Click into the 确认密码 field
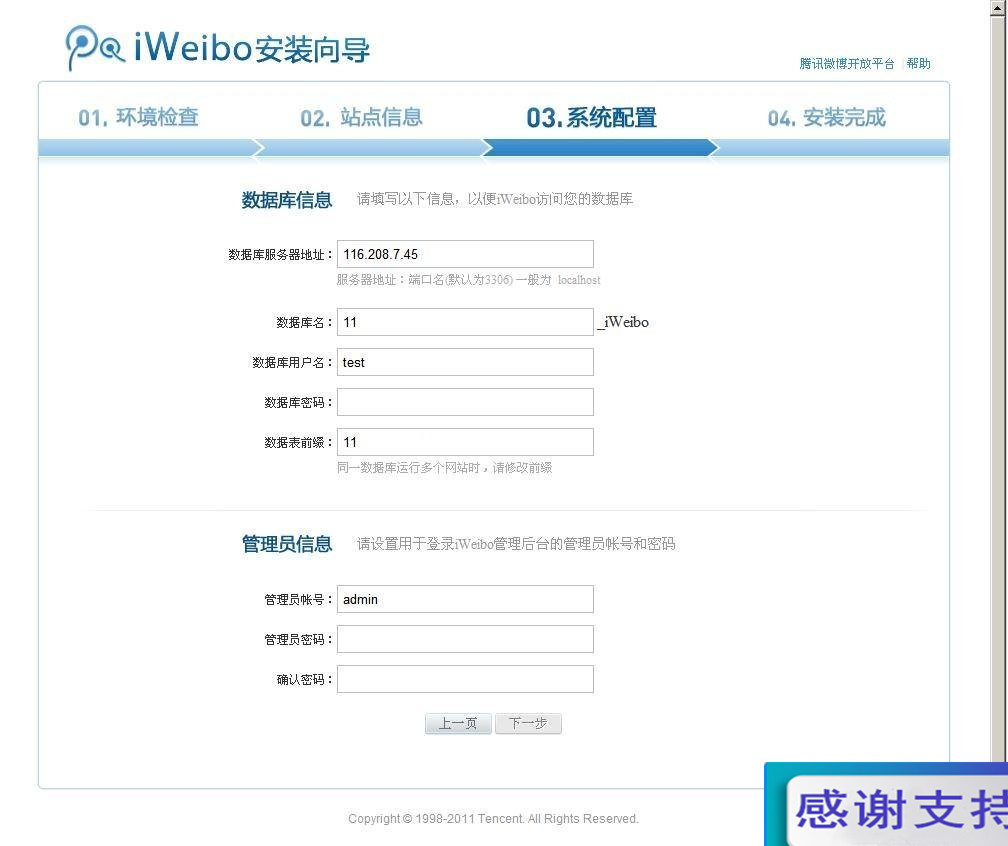 pyautogui.click(x=465, y=679)
